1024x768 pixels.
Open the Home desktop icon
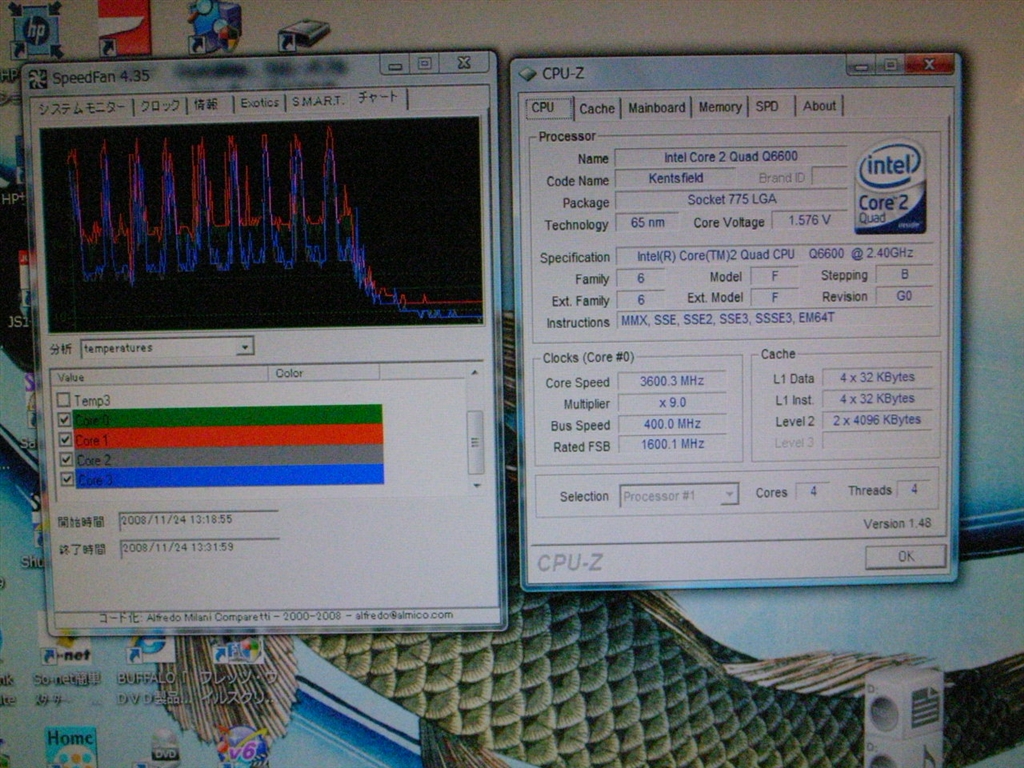(71, 745)
